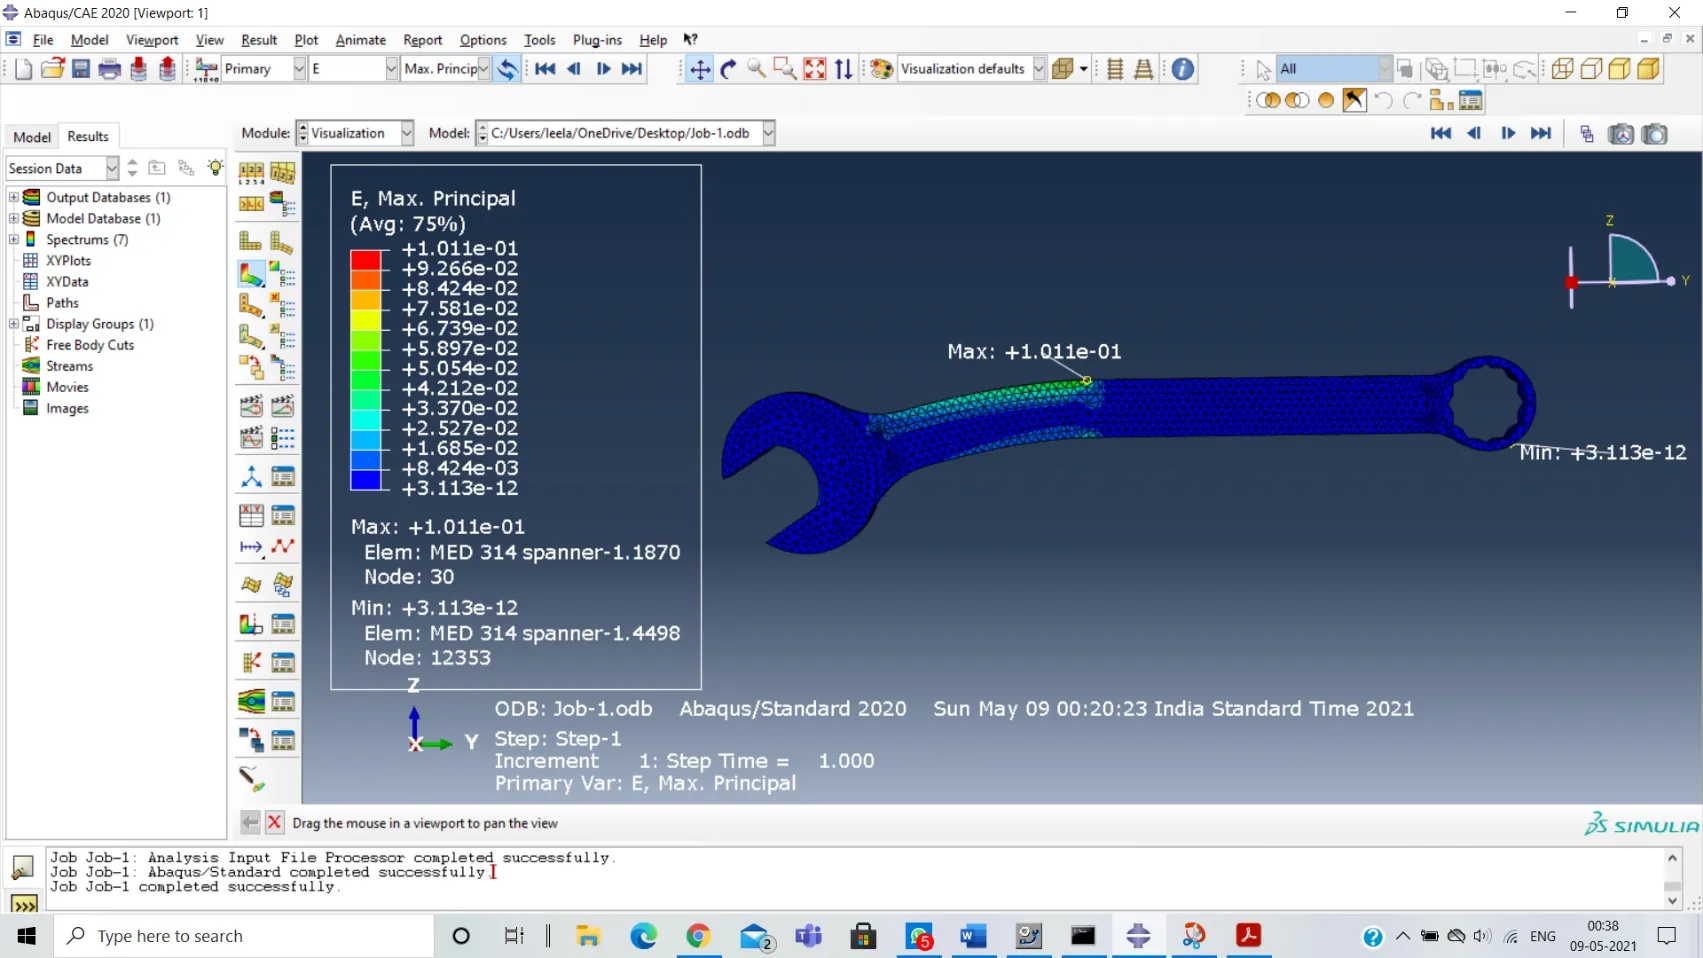Screen dimensions: 1703x958
Task: Toggle the bulb filter icon in tree
Action: [215, 168]
